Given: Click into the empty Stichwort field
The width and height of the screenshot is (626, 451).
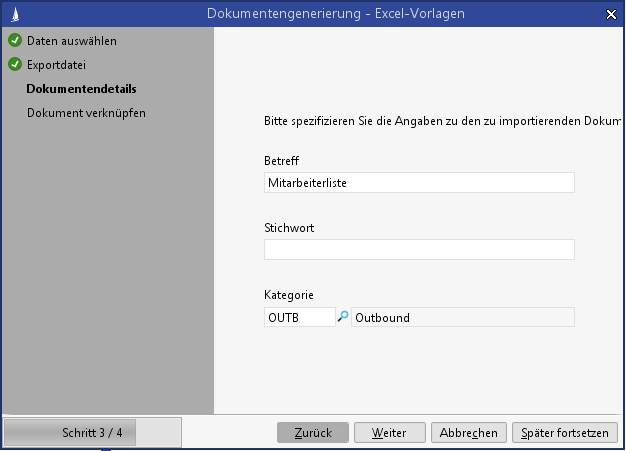Looking at the screenshot, I should point(419,250).
